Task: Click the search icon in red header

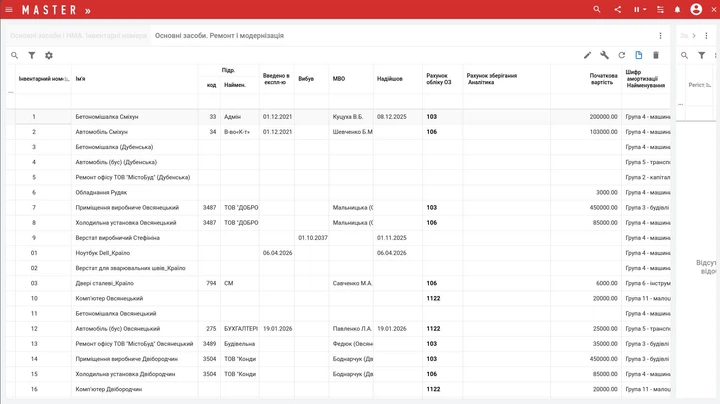Action: (596, 9)
